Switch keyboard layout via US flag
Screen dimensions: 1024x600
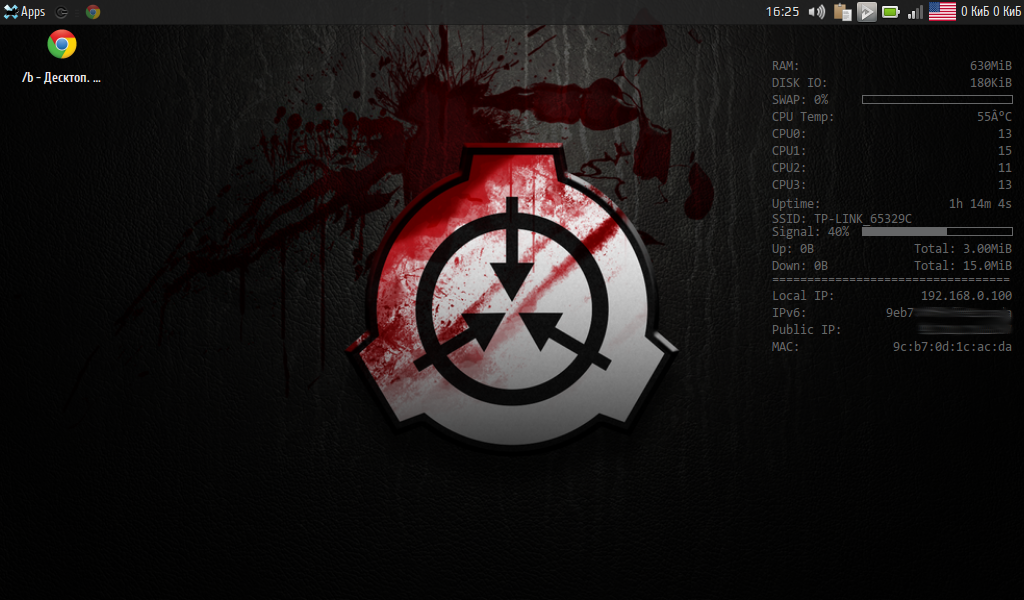coord(942,12)
